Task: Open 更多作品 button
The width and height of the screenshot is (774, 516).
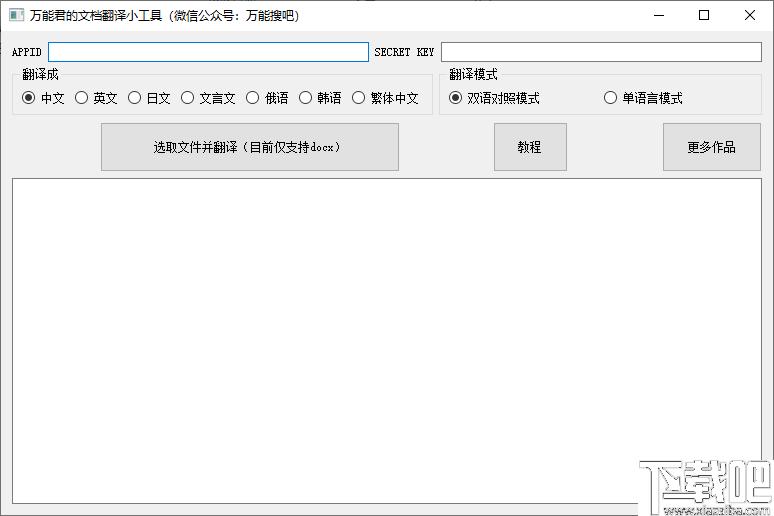Action: 711,147
